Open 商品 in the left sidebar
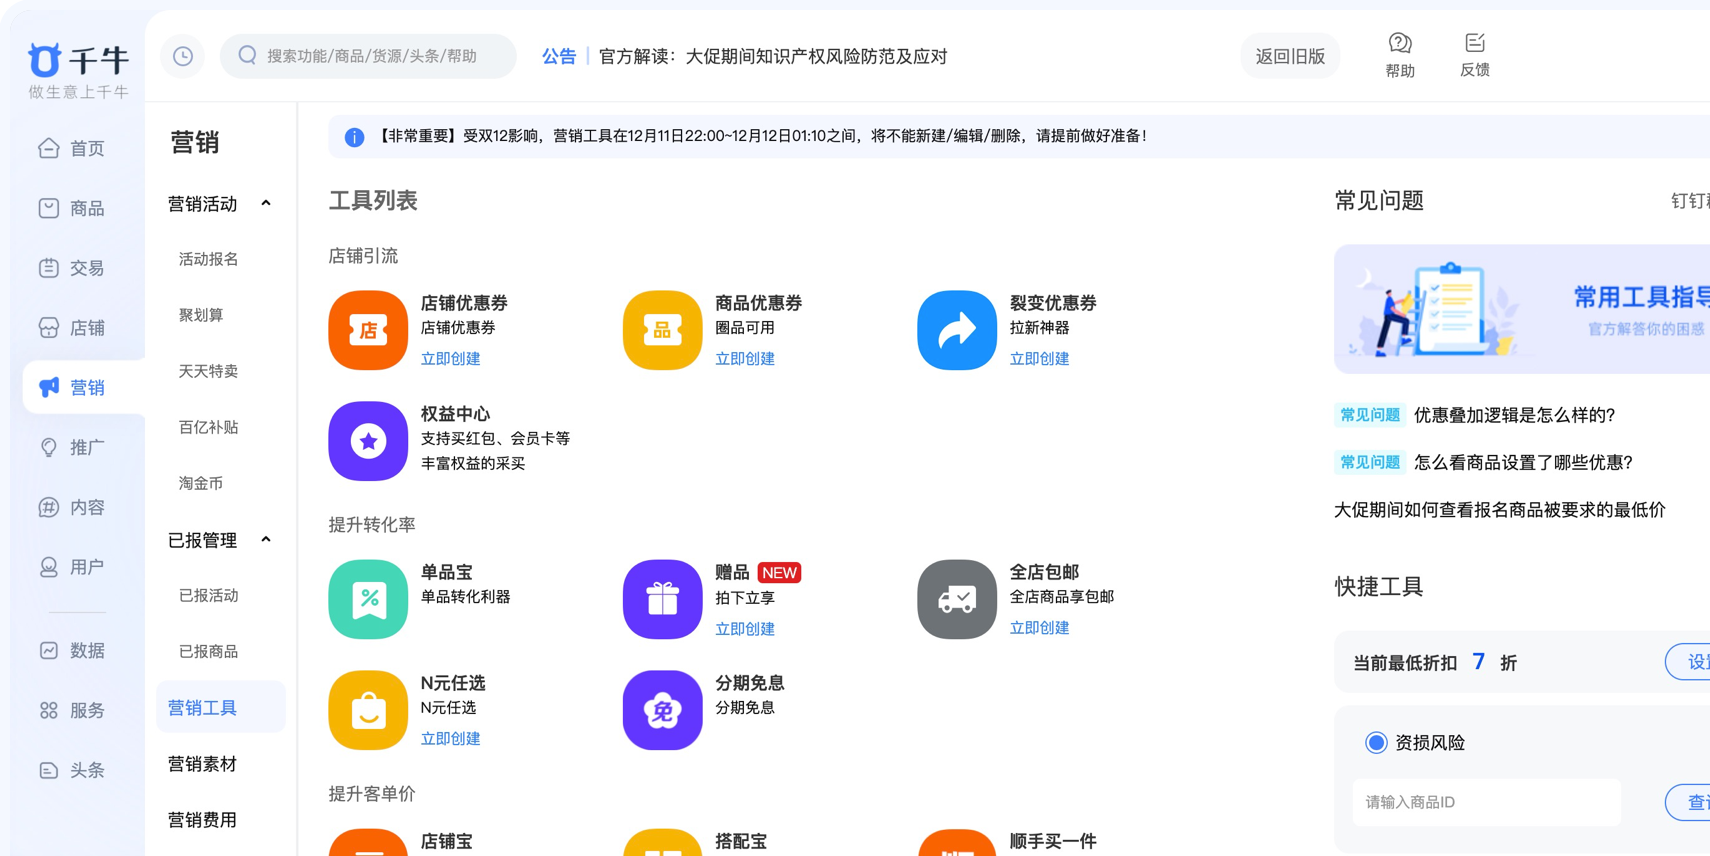Screen dimensions: 1710x856 [72, 208]
